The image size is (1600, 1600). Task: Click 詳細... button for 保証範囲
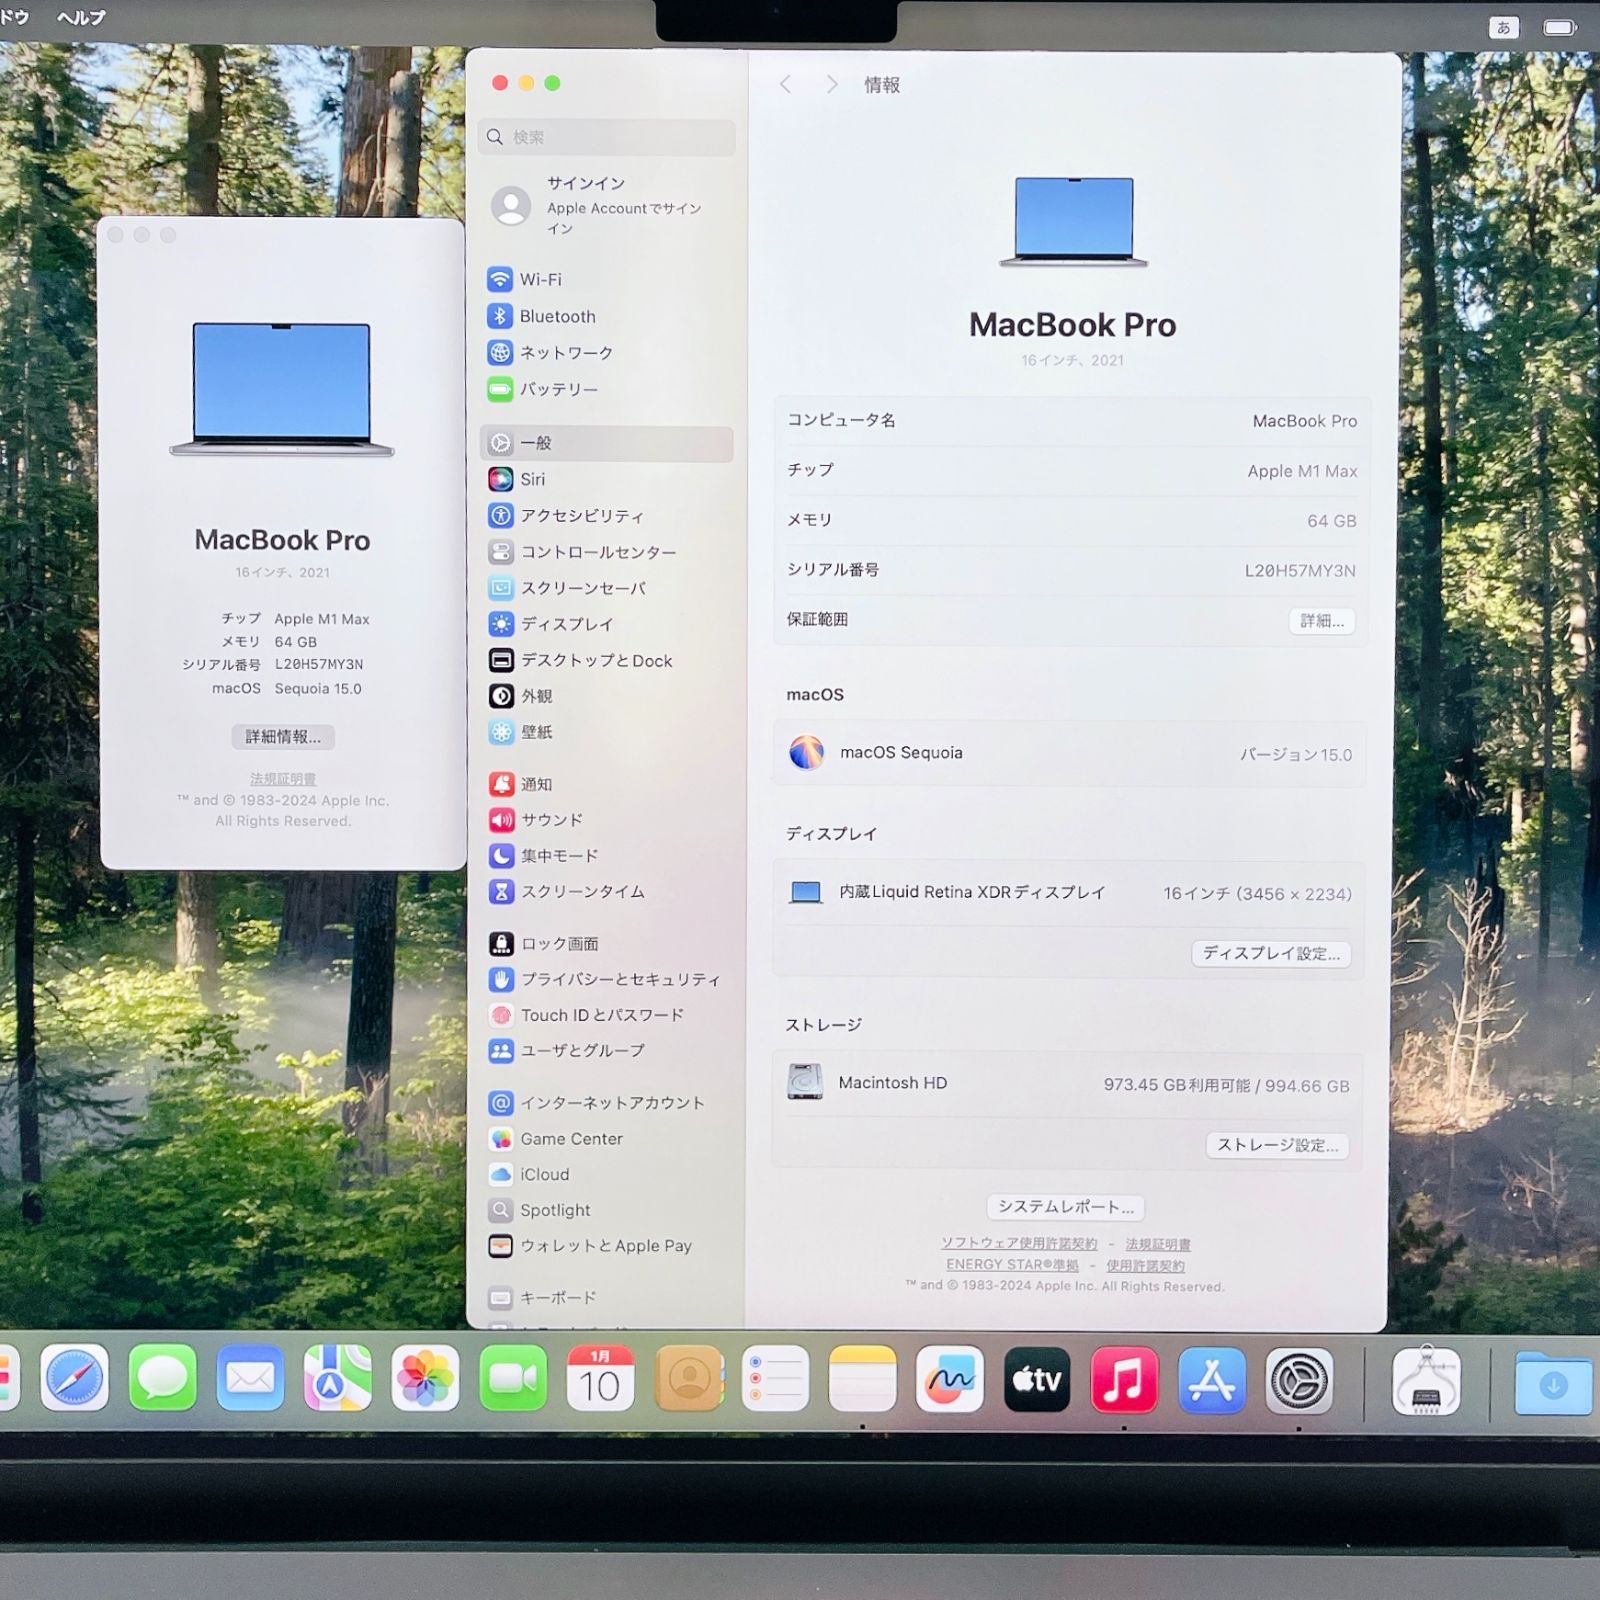coord(1322,621)
